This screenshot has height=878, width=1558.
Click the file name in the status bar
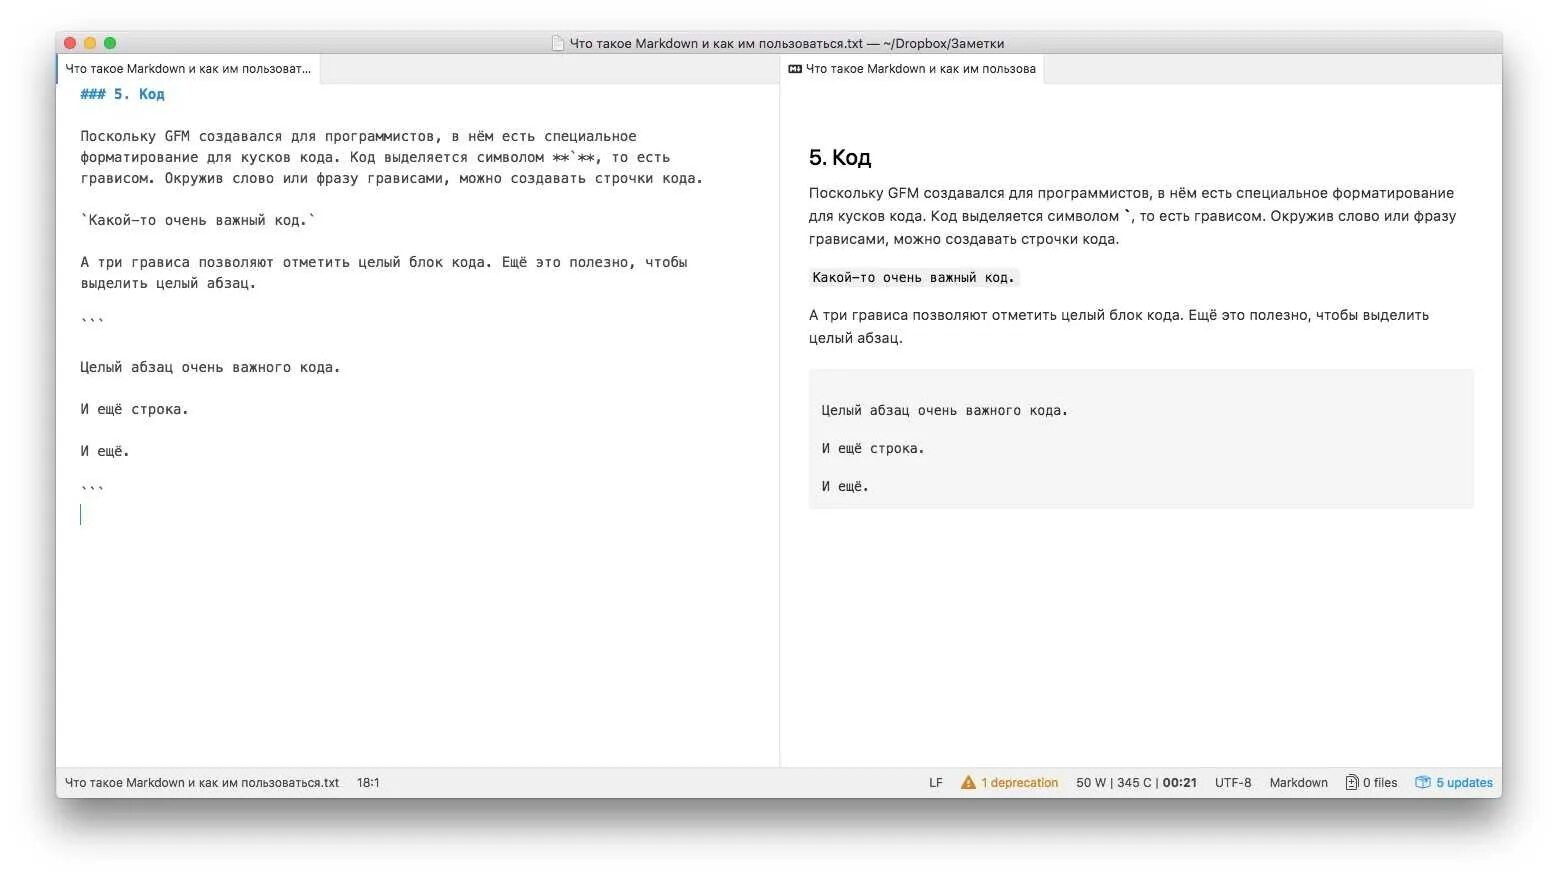pos(202,783)
